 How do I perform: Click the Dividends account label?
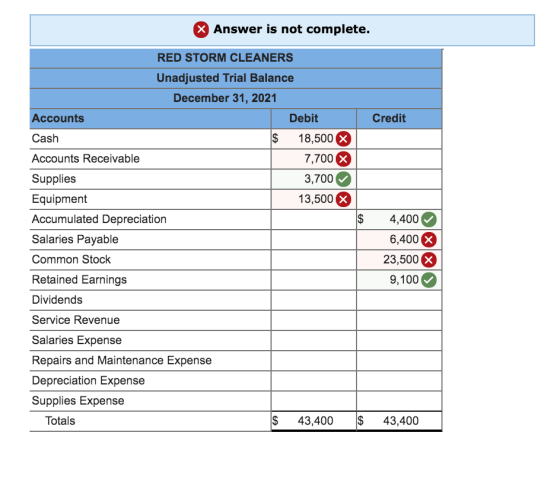57,300
